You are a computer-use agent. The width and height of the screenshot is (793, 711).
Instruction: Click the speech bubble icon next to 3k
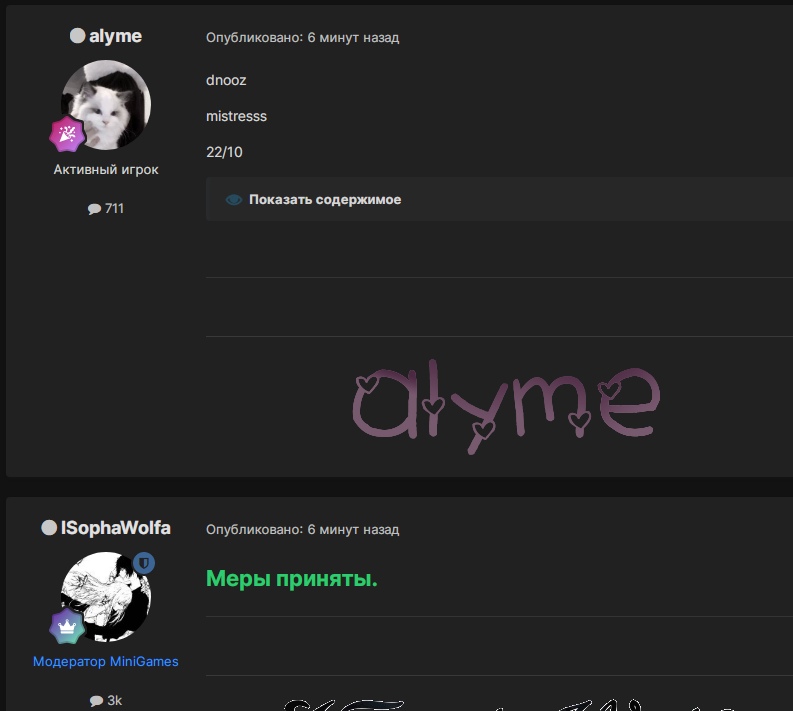(96, 701)
